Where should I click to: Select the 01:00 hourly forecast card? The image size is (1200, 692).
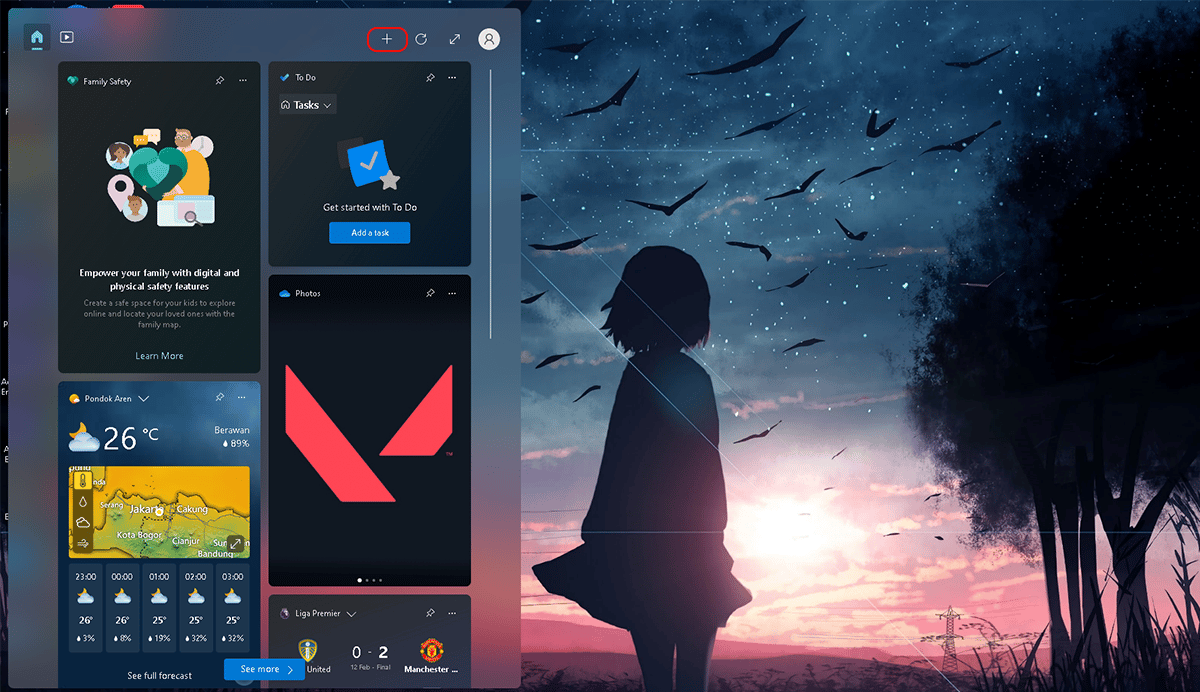(159, 608)
